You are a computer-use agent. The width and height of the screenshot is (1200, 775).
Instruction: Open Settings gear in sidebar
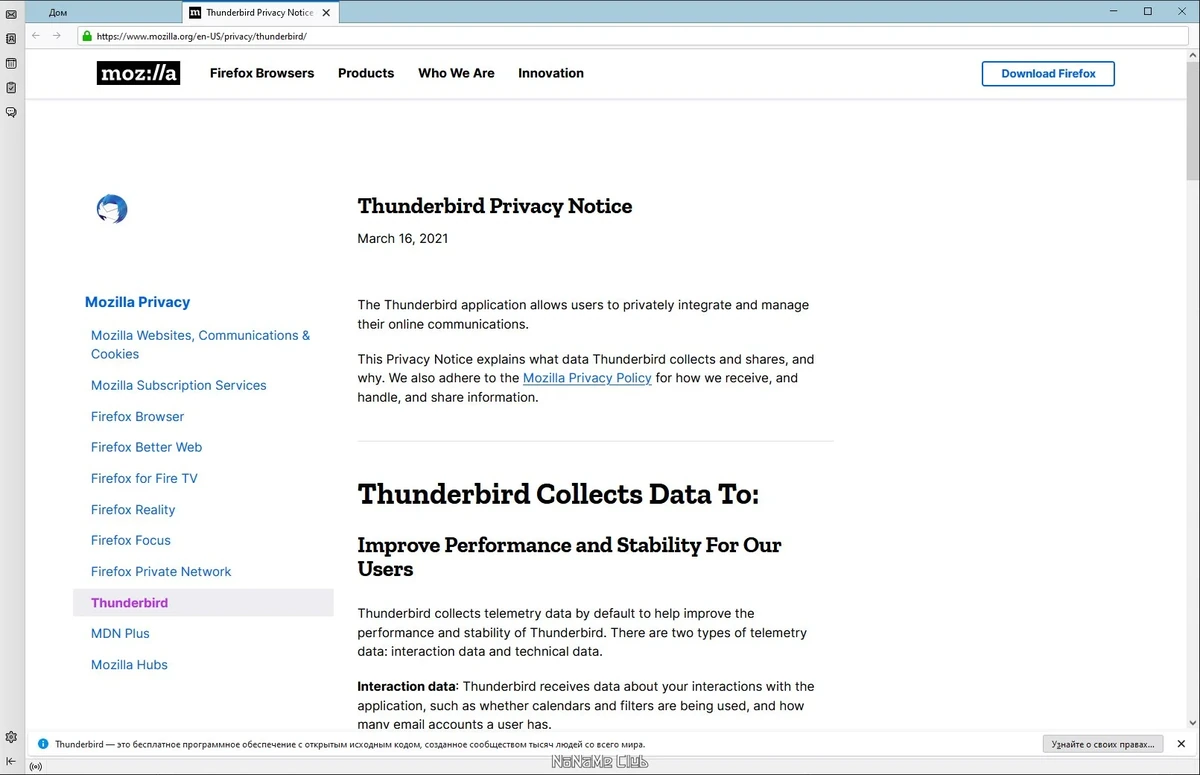[11, 737]
